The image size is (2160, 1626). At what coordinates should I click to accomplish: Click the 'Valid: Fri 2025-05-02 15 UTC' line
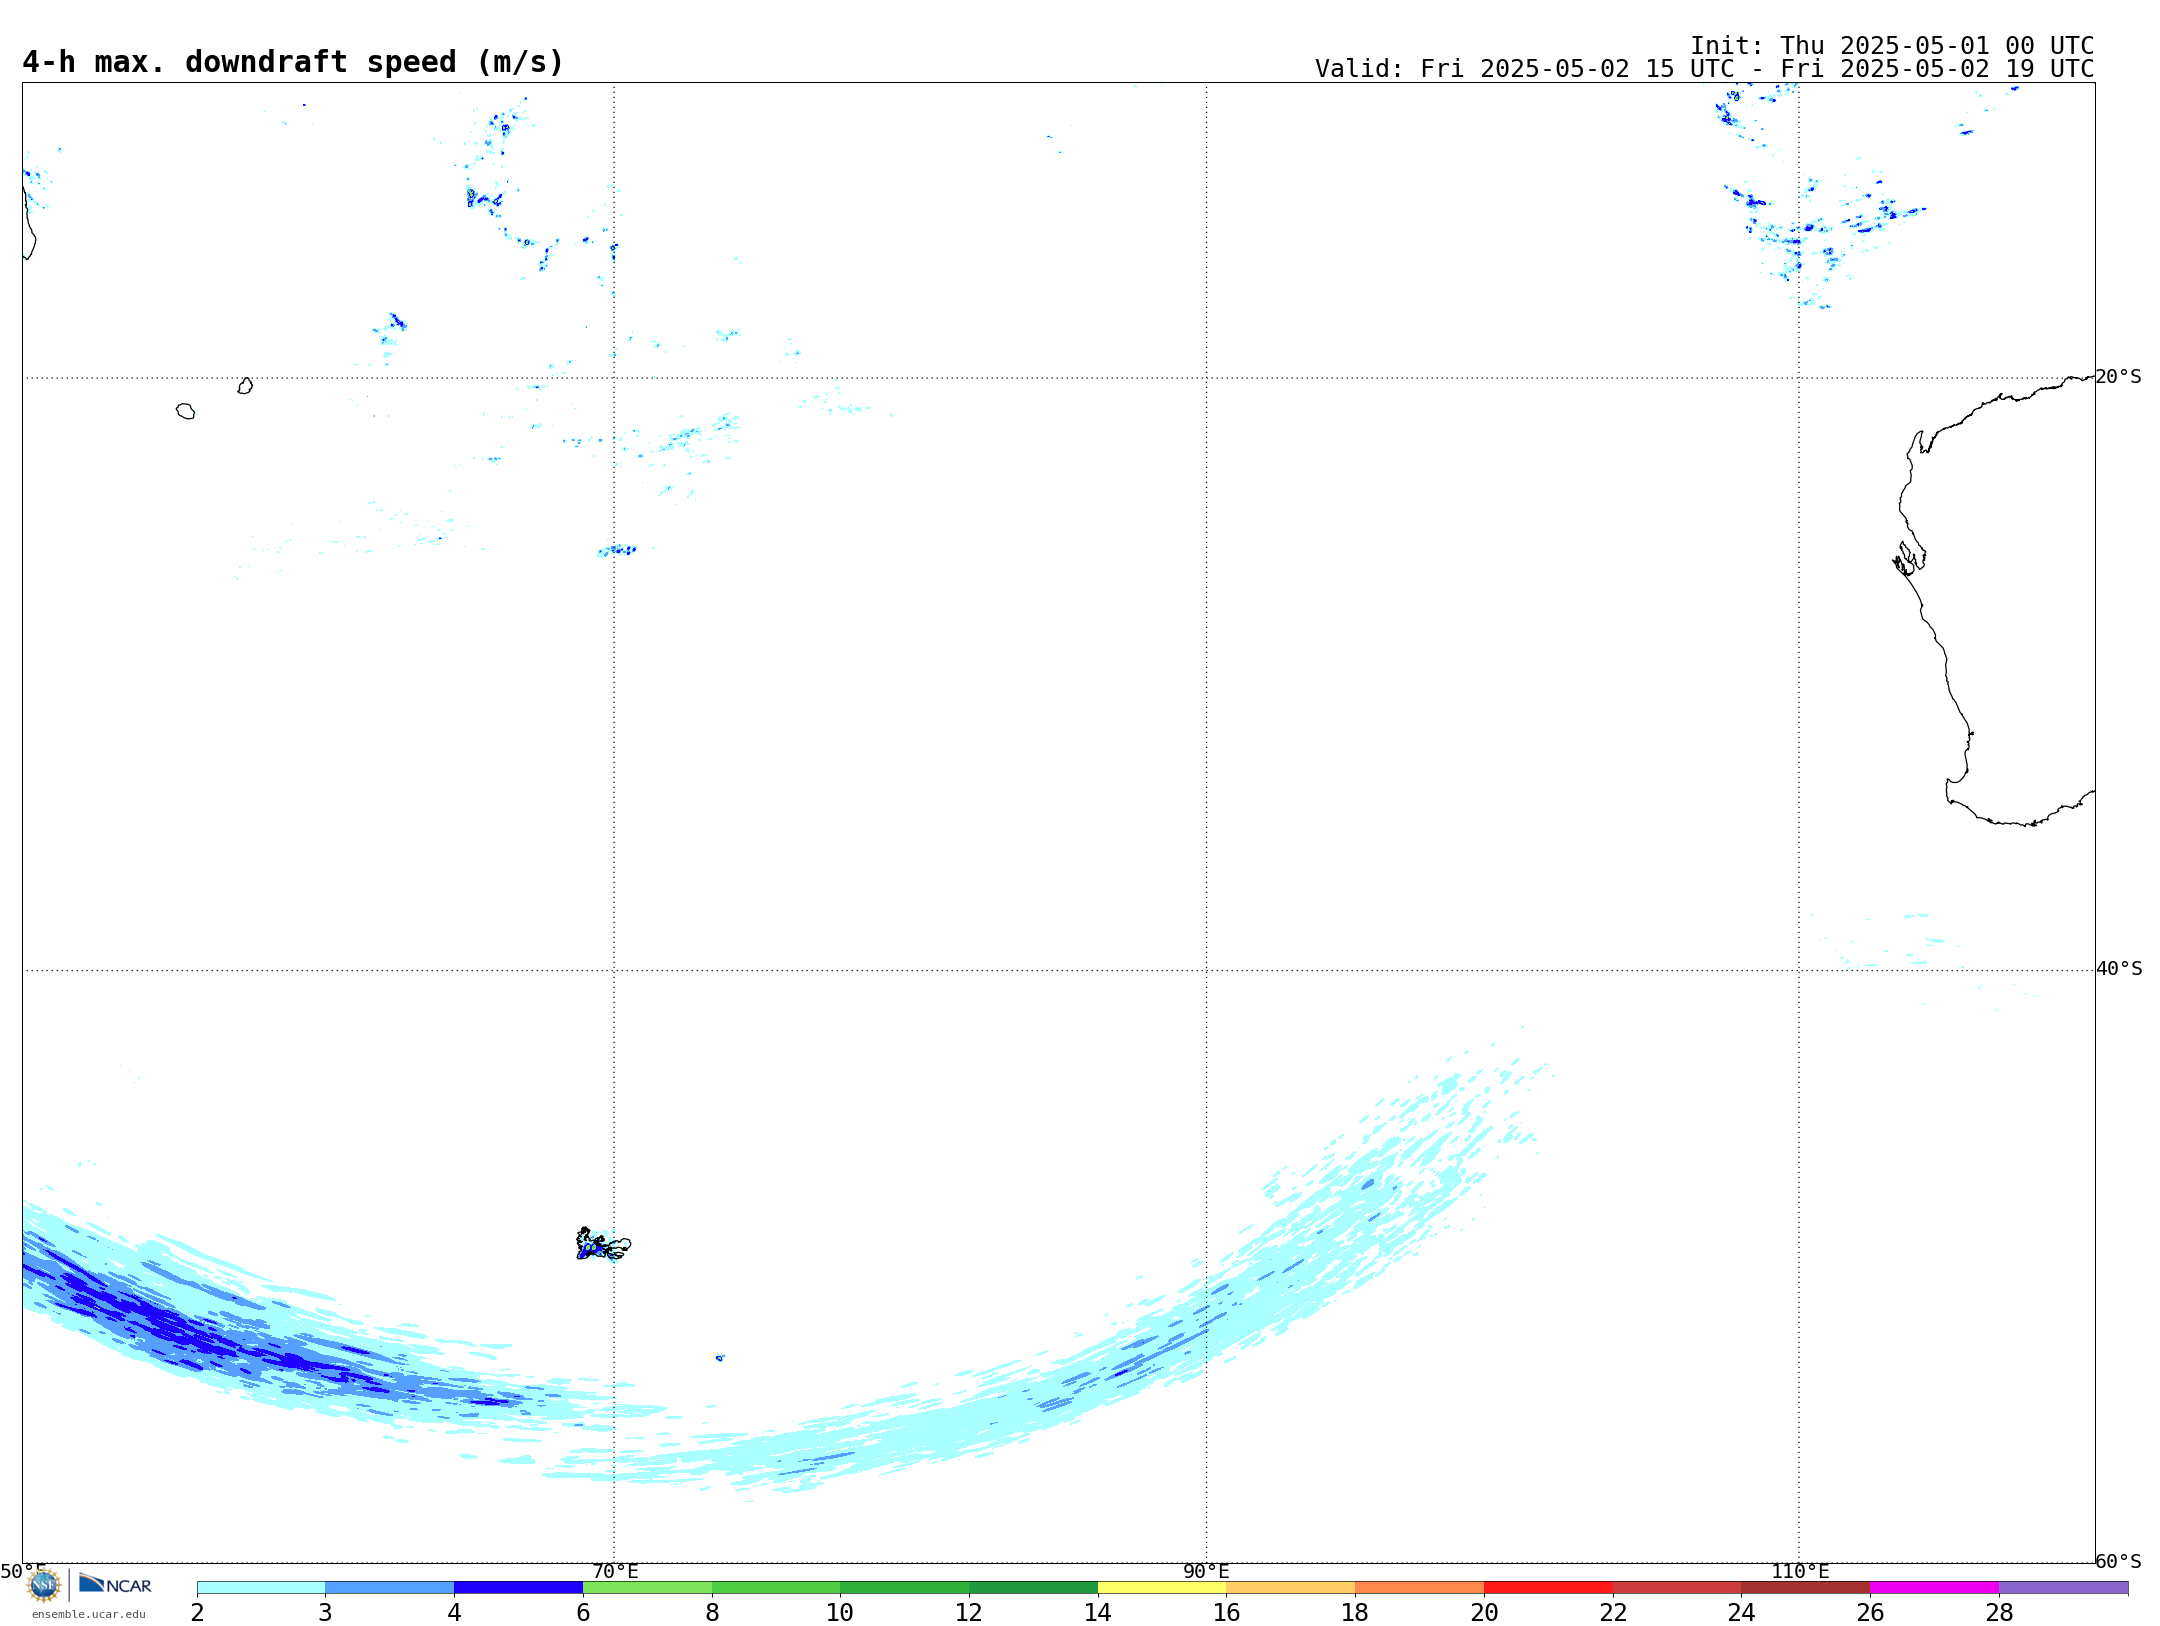pyautogui.click(x=1704, y=69)
